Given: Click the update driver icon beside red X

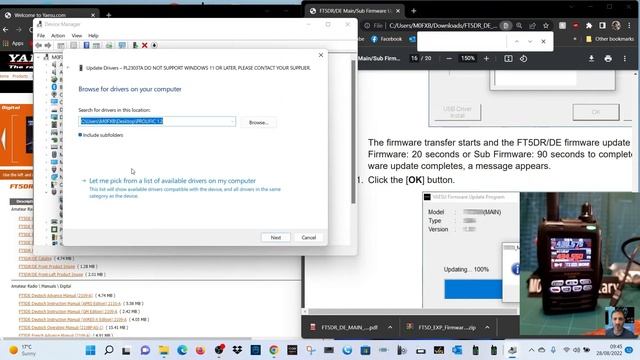Looking at the screenshot, I should tap(135, 45).
